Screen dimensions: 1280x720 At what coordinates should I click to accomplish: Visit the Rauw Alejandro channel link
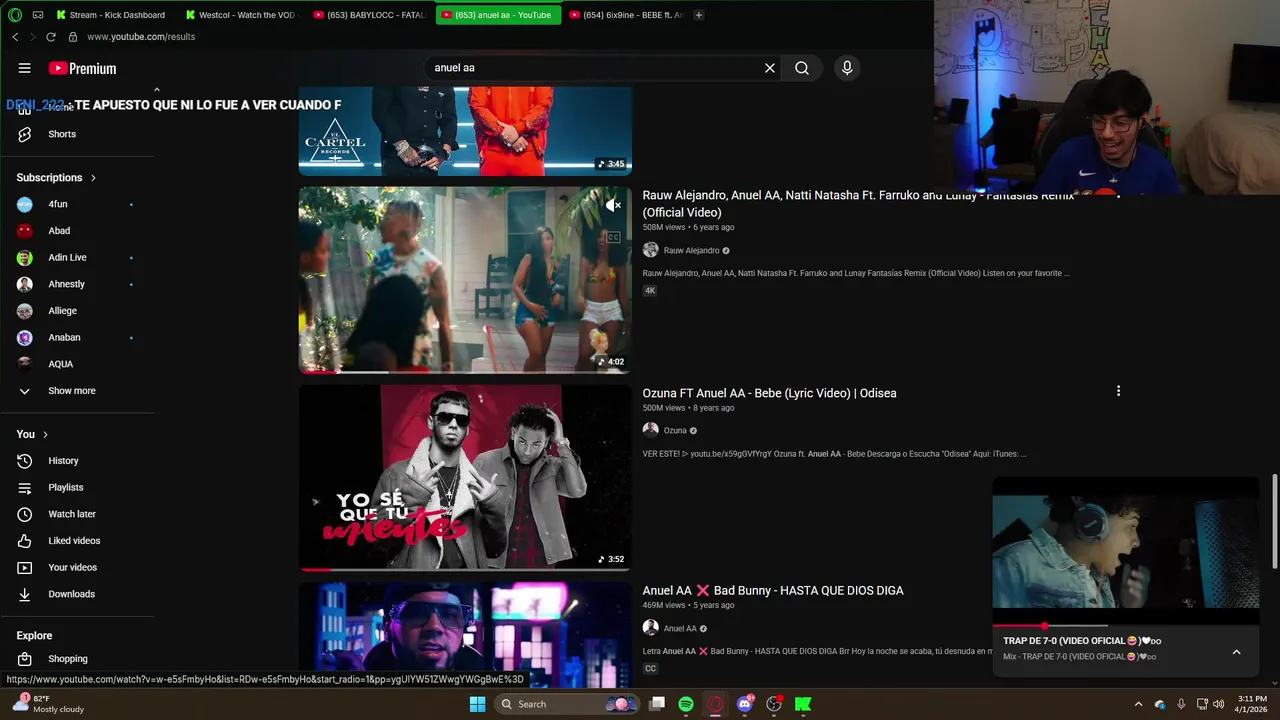pyautogui.click(x=691, y=250)
